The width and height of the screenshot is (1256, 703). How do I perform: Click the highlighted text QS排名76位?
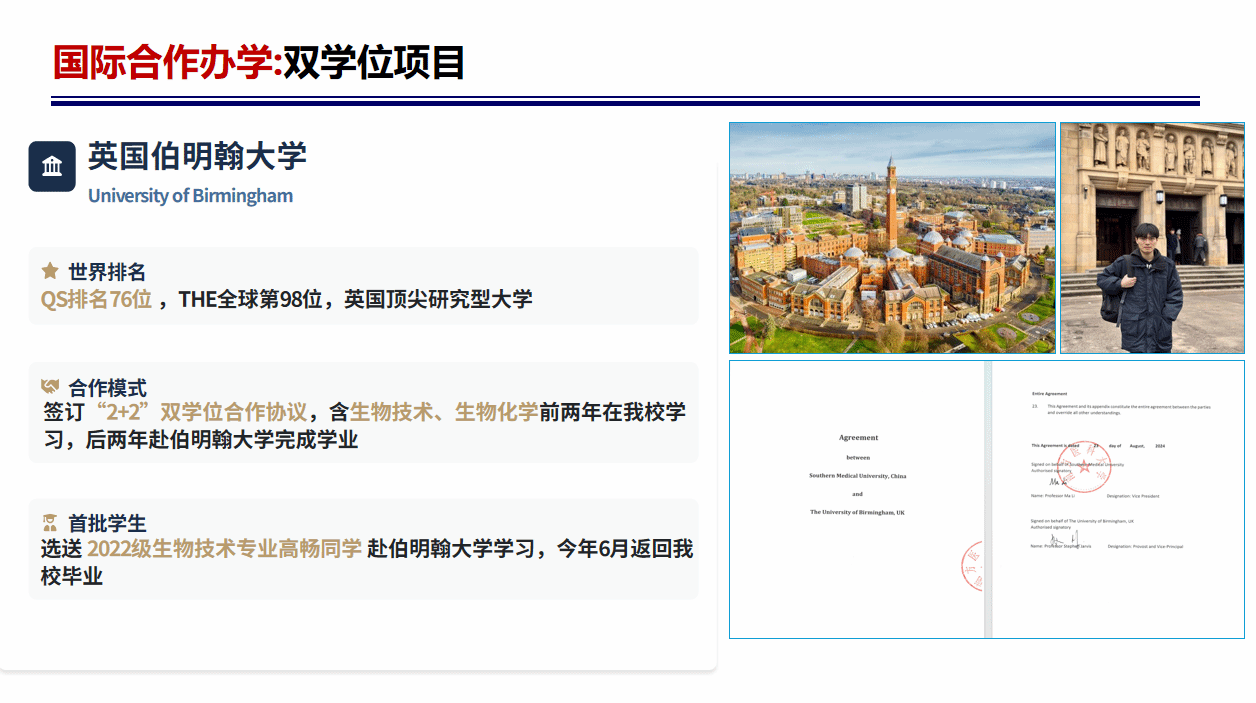click(96, 298)
